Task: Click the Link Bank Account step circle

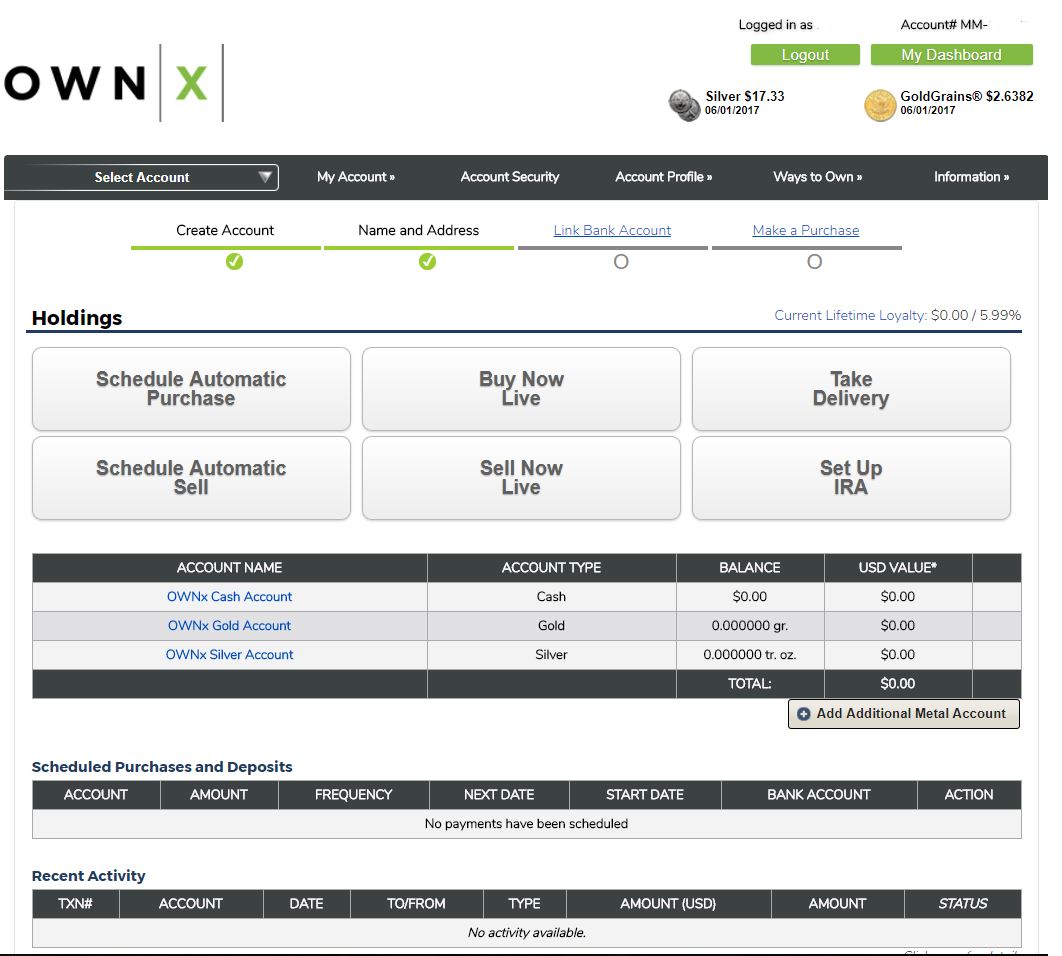Action: (x=621, y=262)
